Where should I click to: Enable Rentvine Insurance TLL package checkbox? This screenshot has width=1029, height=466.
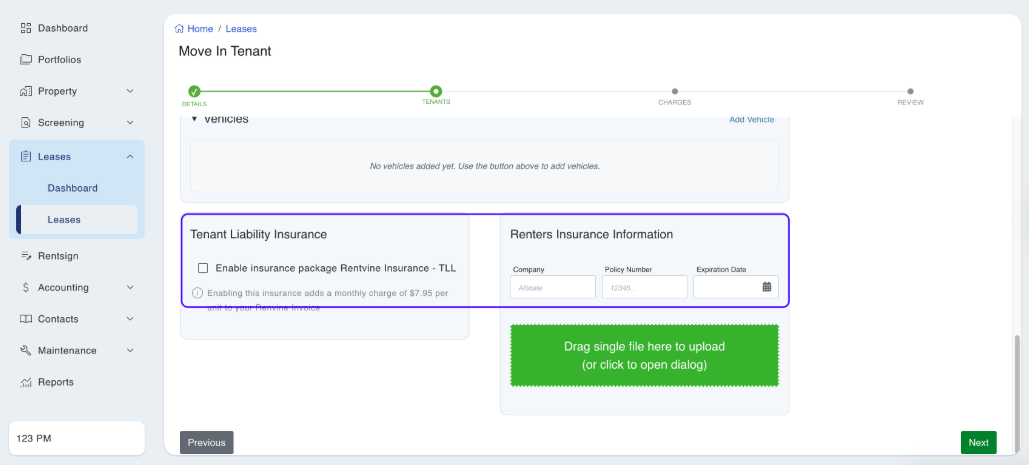203,268
